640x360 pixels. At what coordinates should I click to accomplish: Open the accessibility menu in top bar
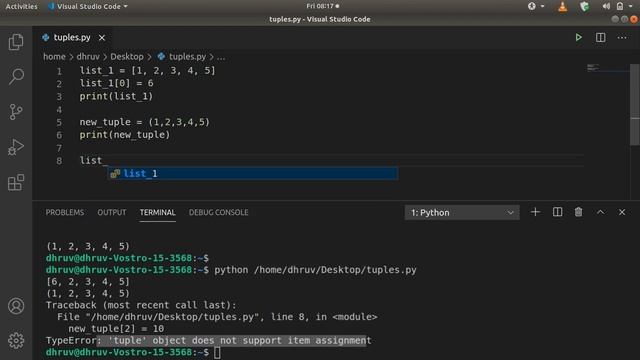[536, 6]
